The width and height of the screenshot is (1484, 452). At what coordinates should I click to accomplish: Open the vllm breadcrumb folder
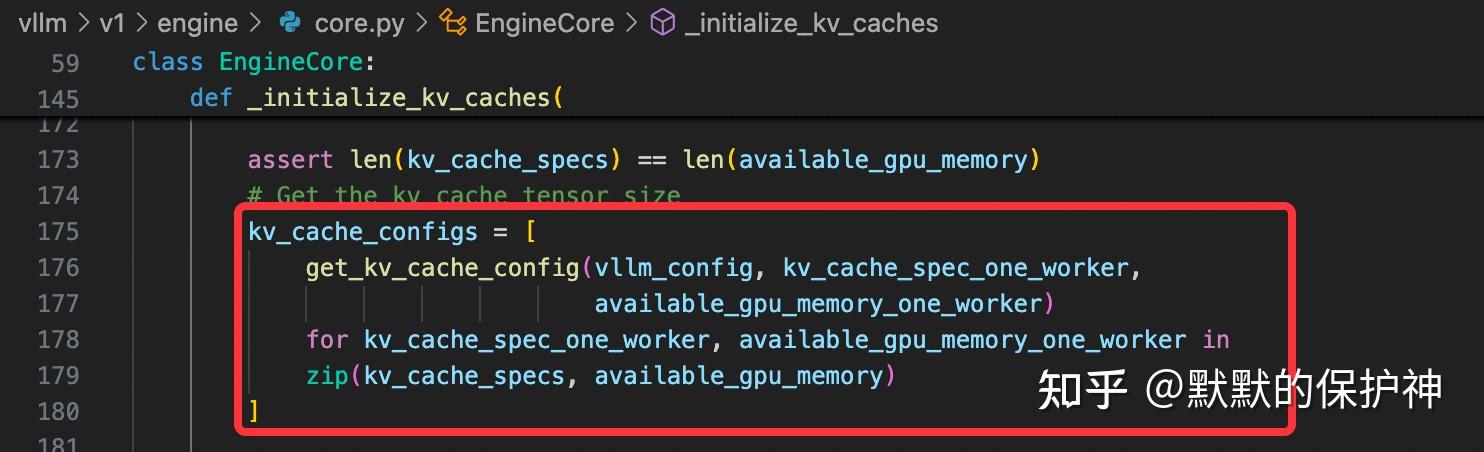click(x=41, y=23)
